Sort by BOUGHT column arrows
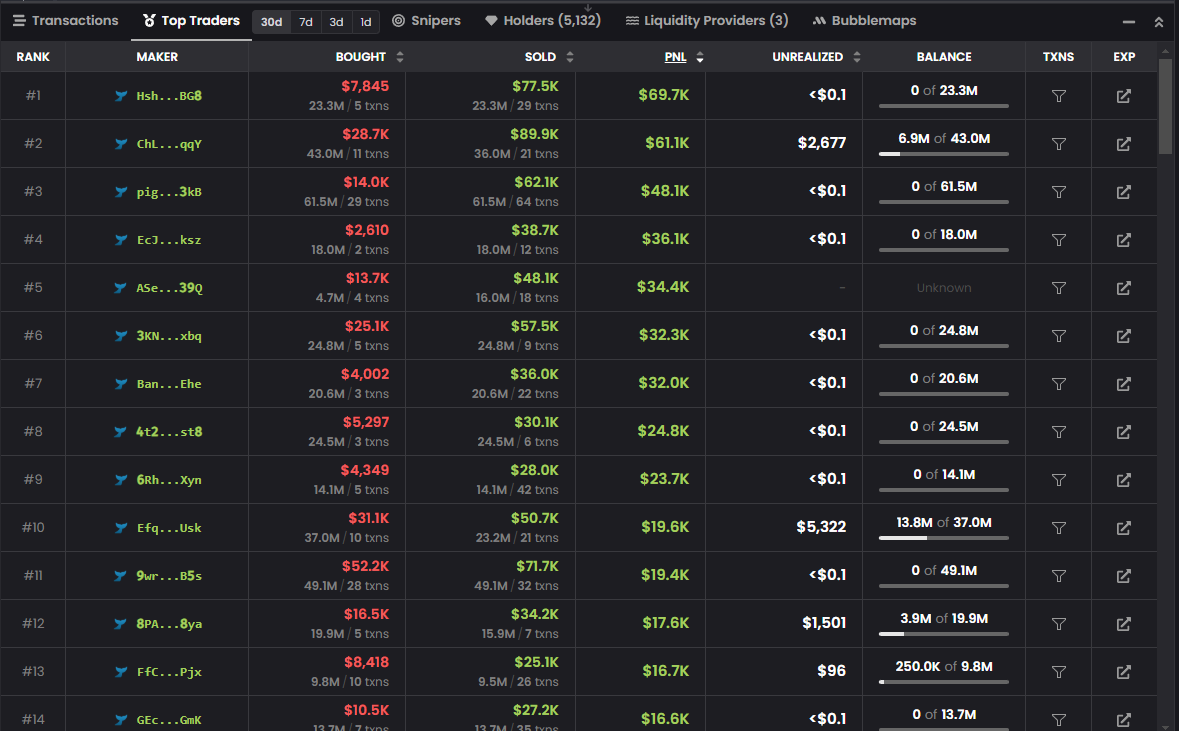 400,57
